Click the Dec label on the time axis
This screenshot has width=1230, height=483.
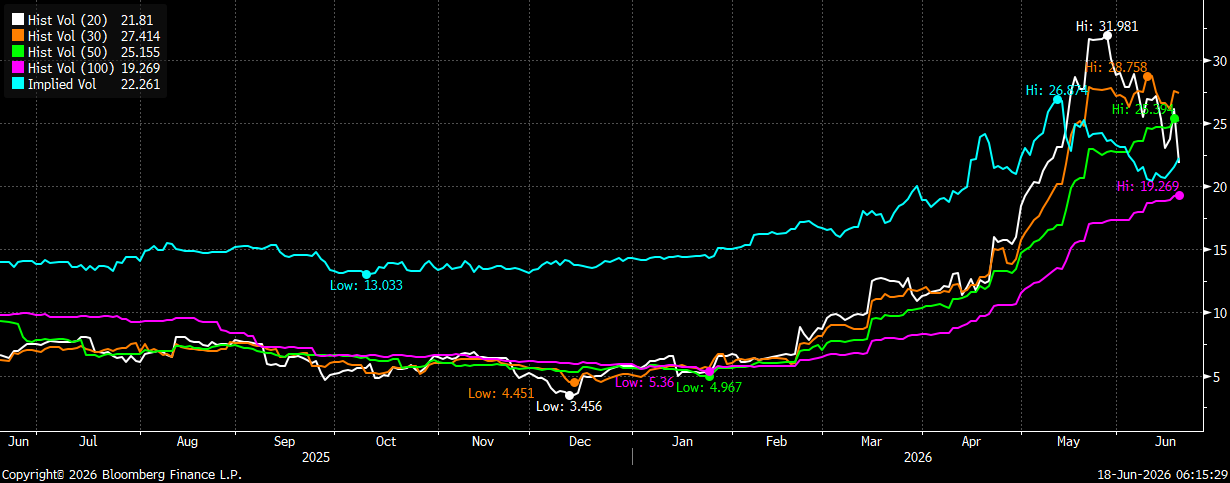coord(579,440)
